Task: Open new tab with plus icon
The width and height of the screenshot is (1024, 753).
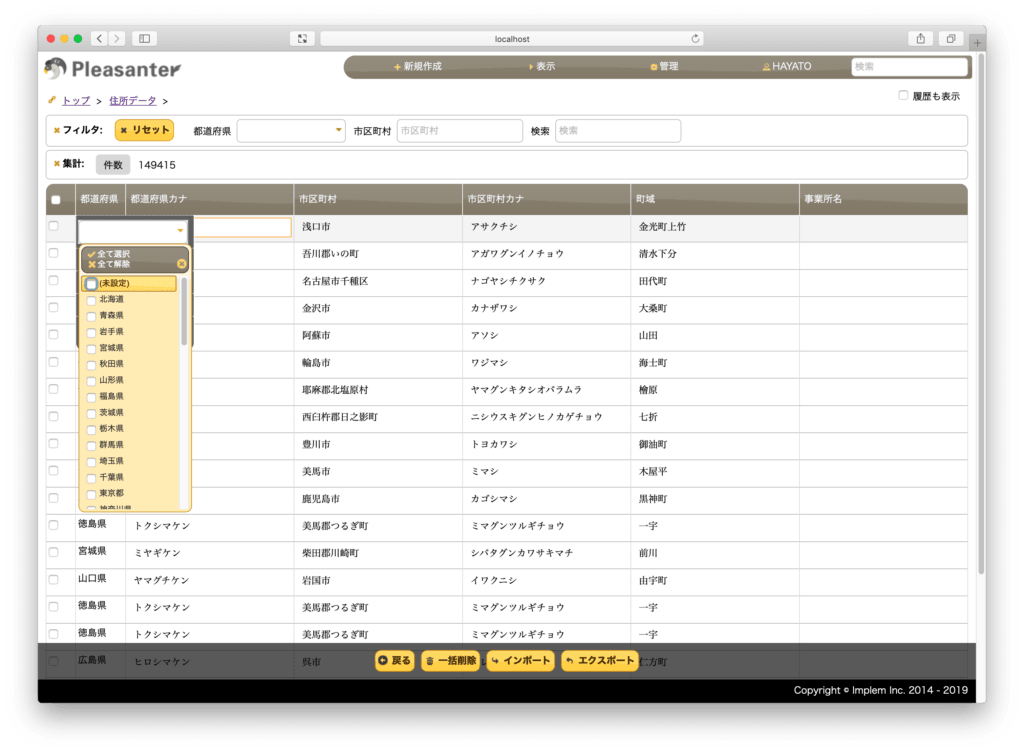Action: 977,42
